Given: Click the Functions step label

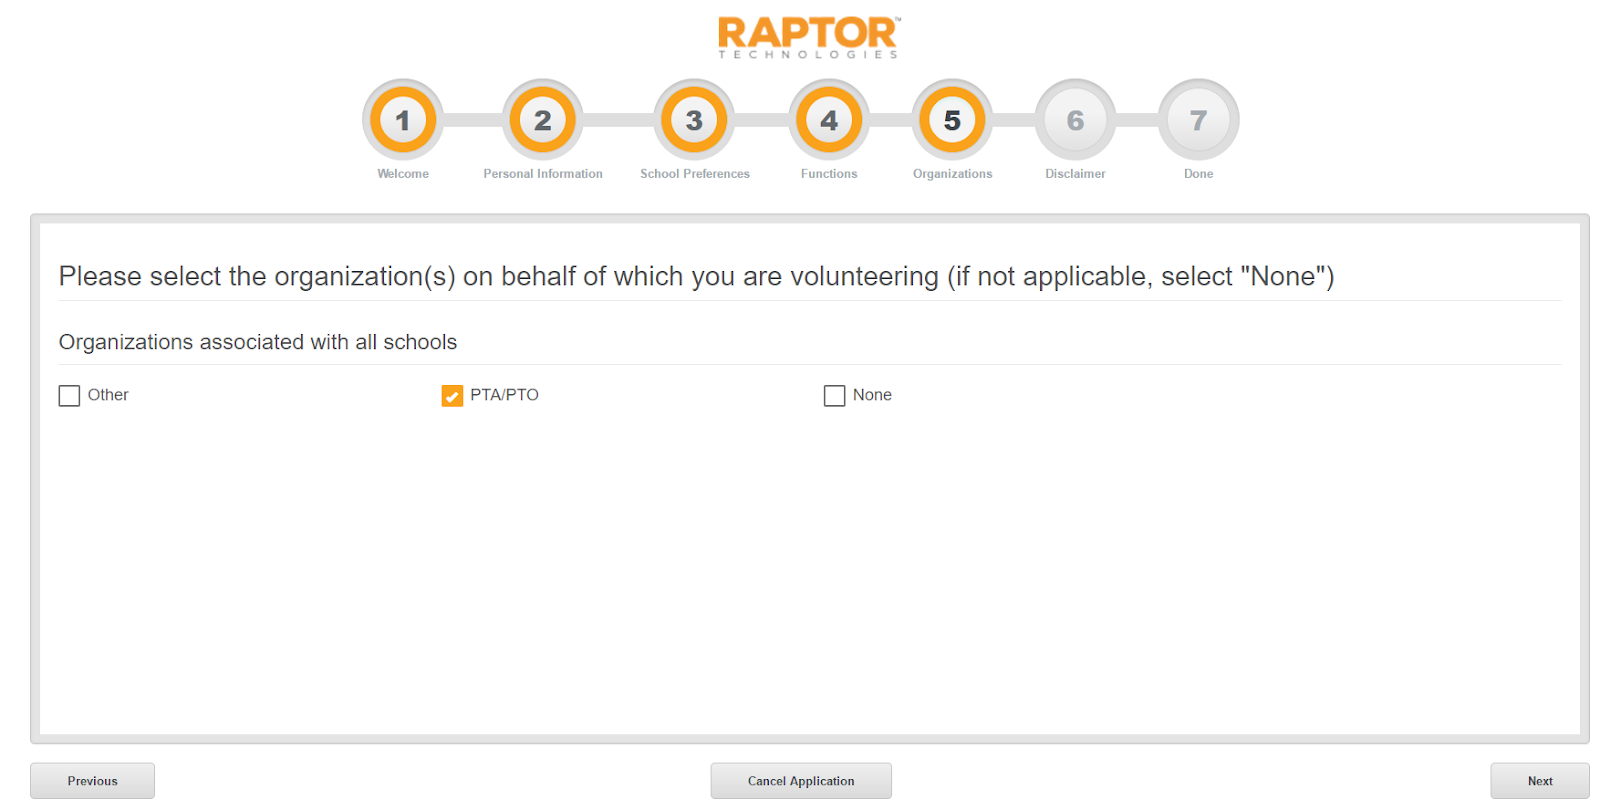Looking at the screenshot, I should 829,174.
